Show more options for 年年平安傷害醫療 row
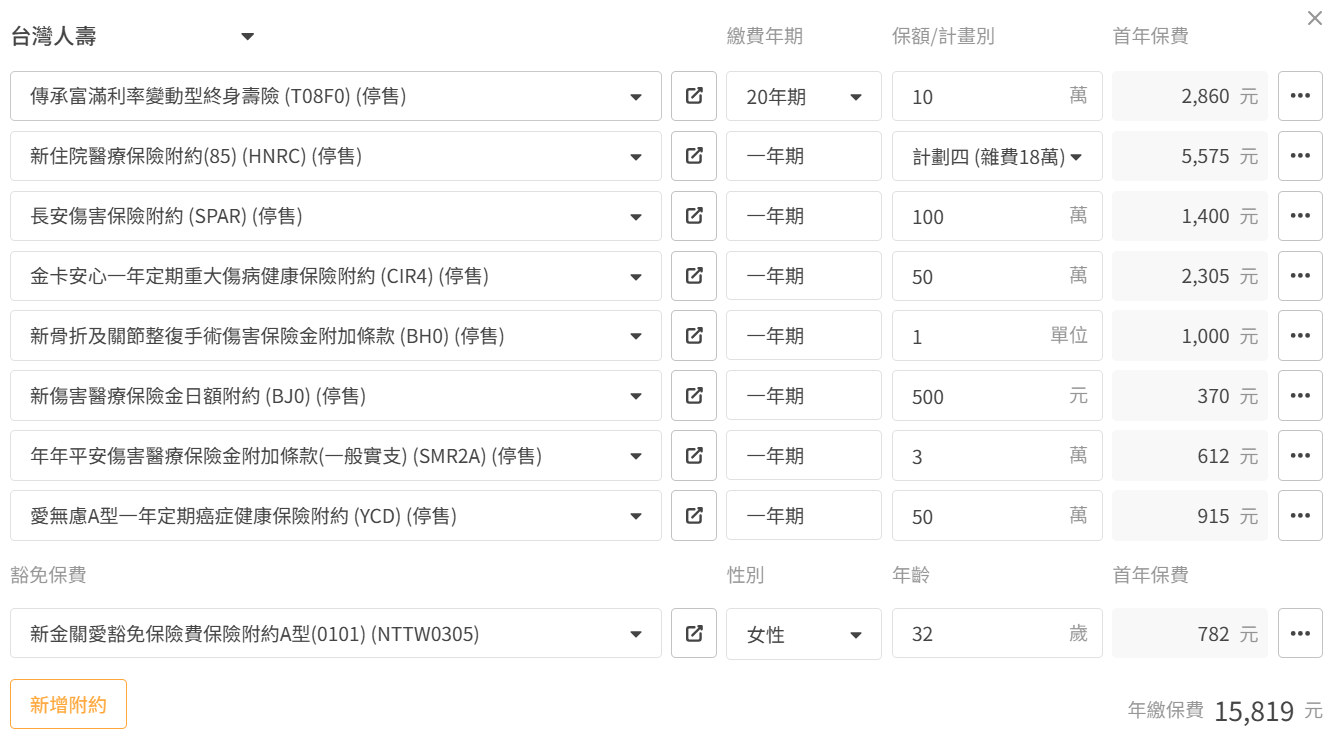The width and height of the screenshot is (1333, 738). point(1300,456)
